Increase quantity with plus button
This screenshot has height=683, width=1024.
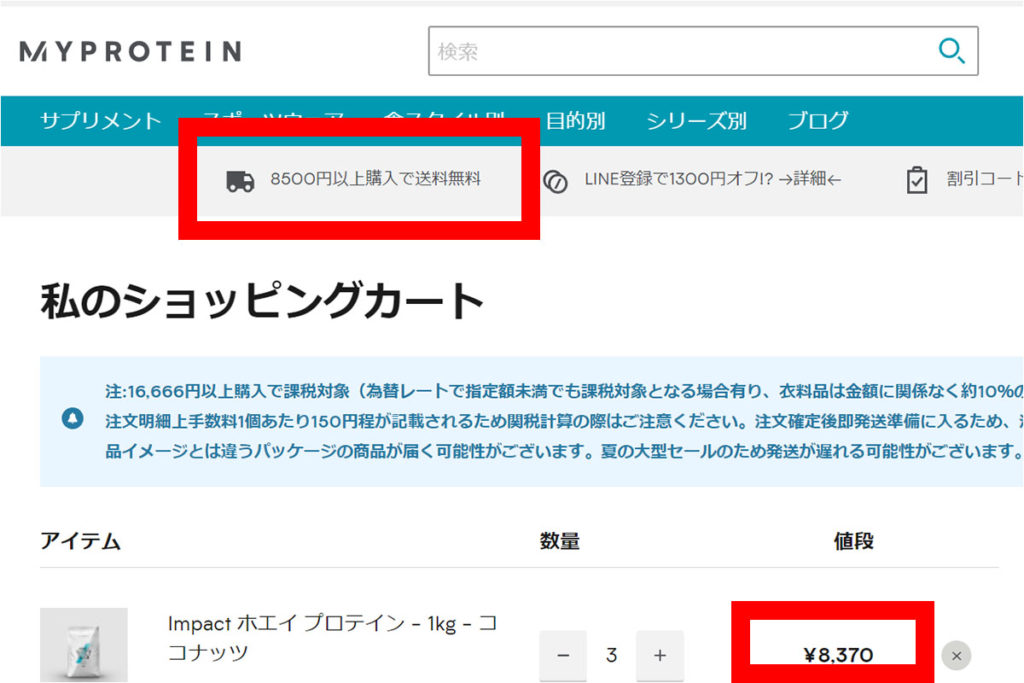pos(660,655)
